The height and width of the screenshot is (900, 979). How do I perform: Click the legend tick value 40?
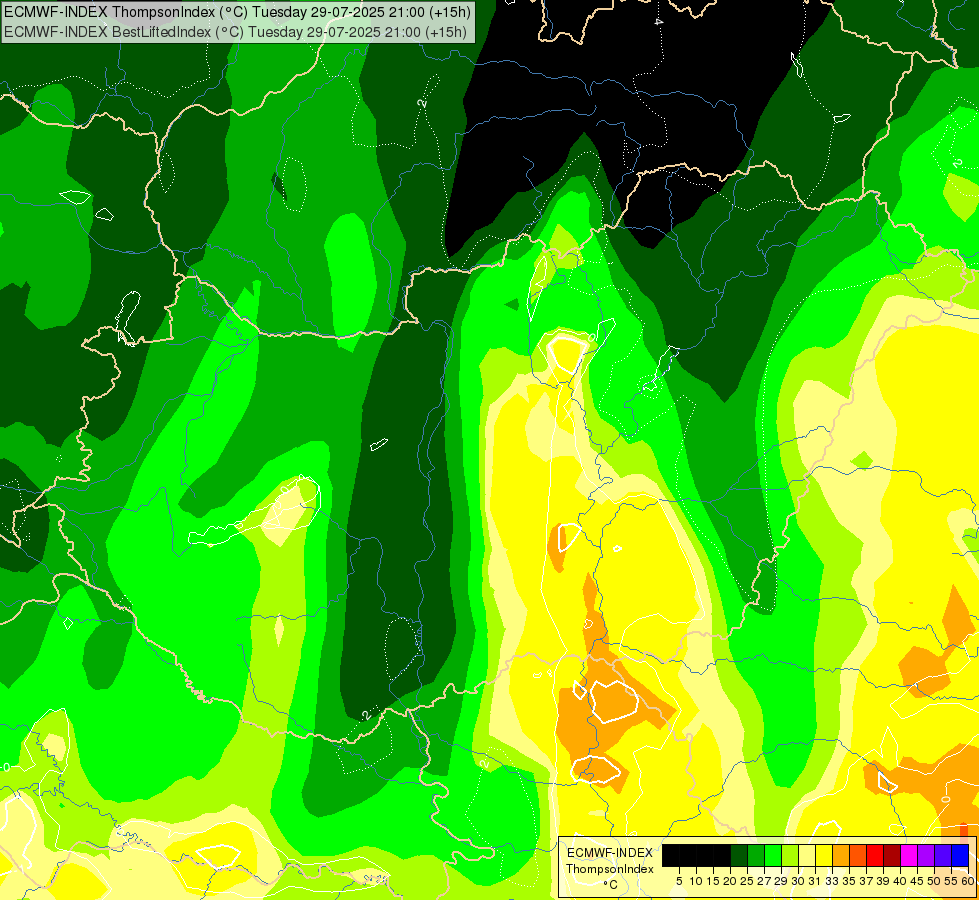[x=900, y=881]
